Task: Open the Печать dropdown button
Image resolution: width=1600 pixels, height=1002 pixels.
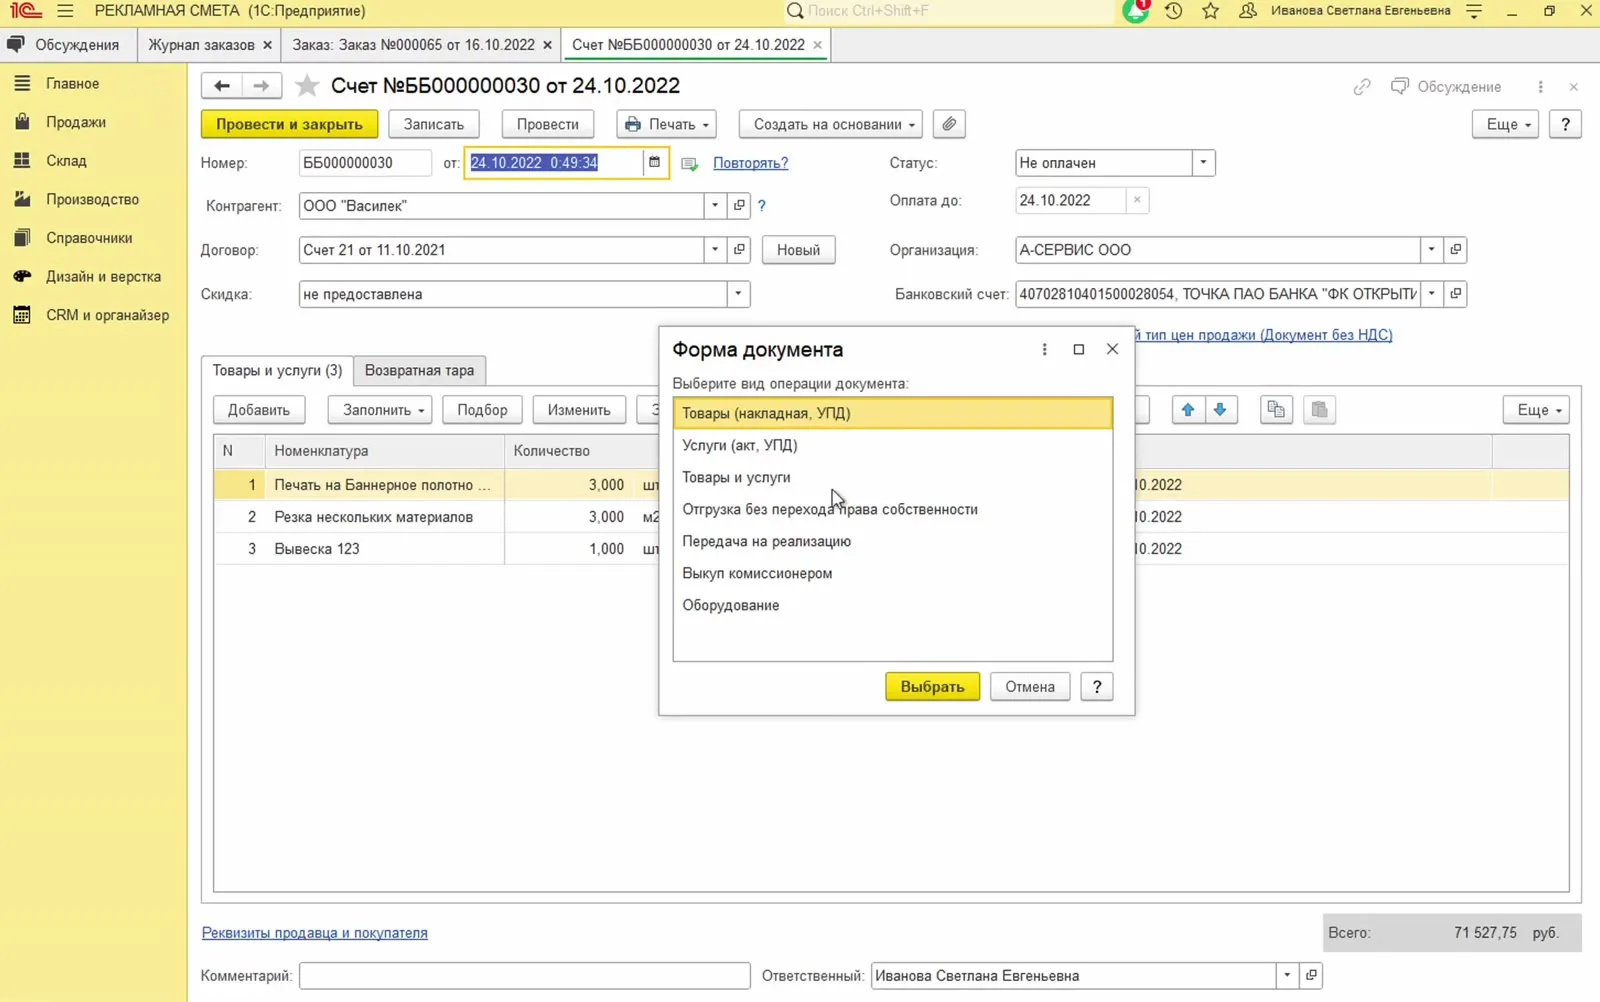Action: click(666, 124)
